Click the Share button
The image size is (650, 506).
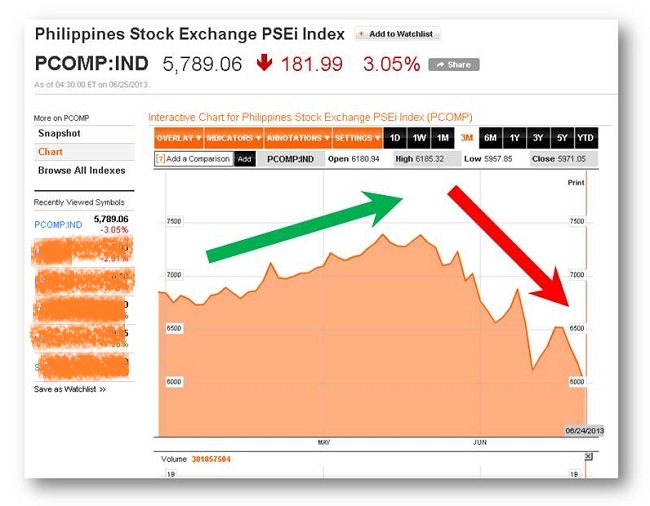pyautogui.click(x=453, y=65)
